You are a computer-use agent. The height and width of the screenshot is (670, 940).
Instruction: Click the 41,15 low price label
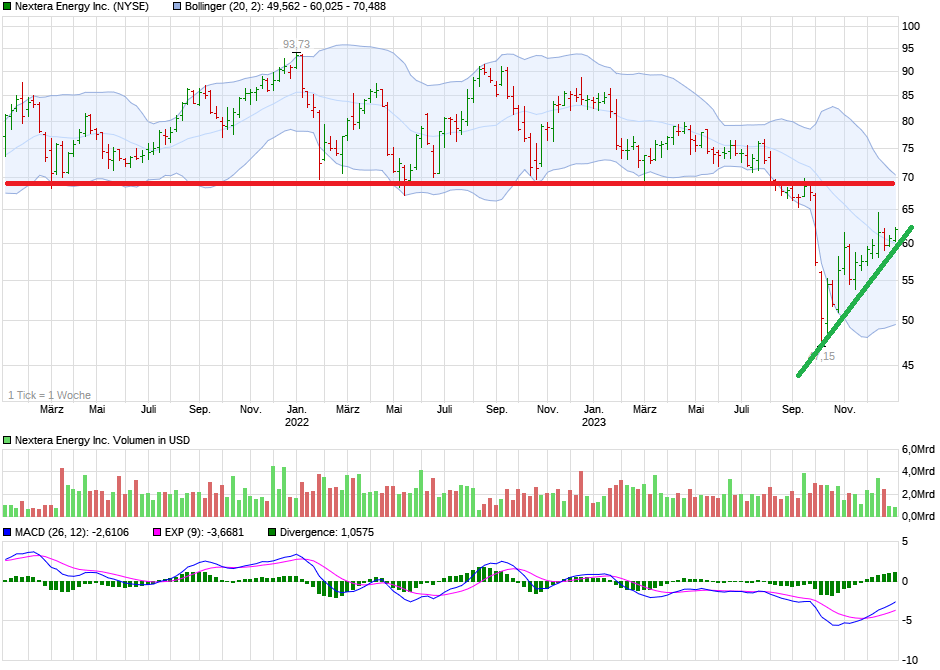[823, 356]
